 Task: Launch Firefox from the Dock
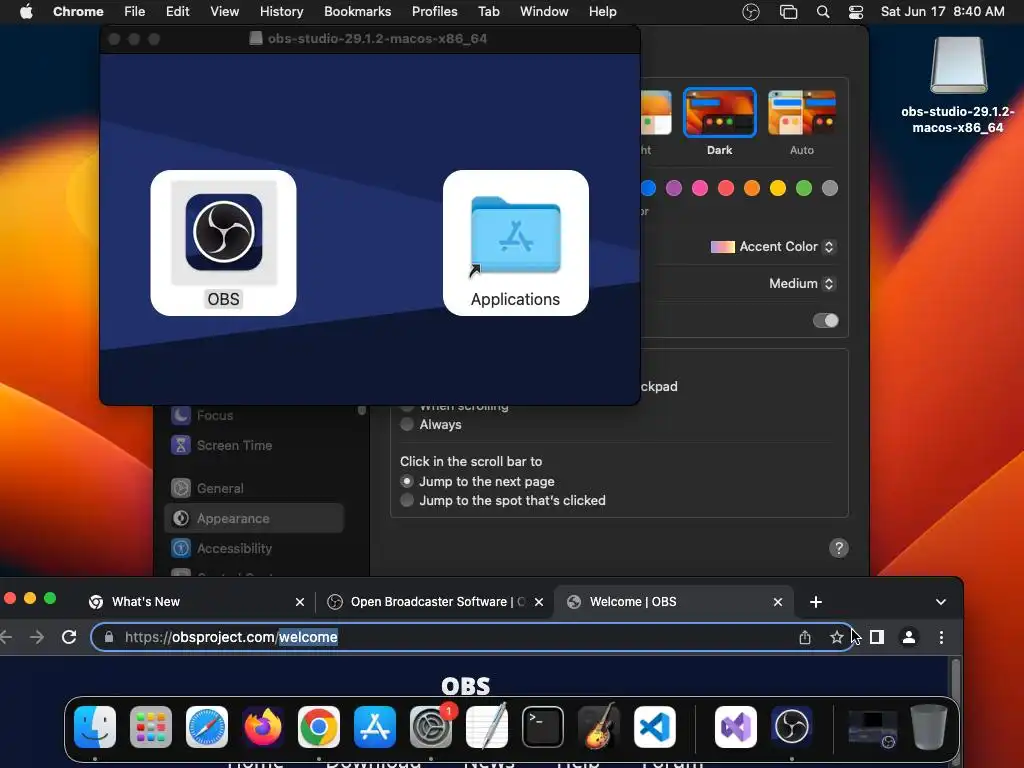263,727
